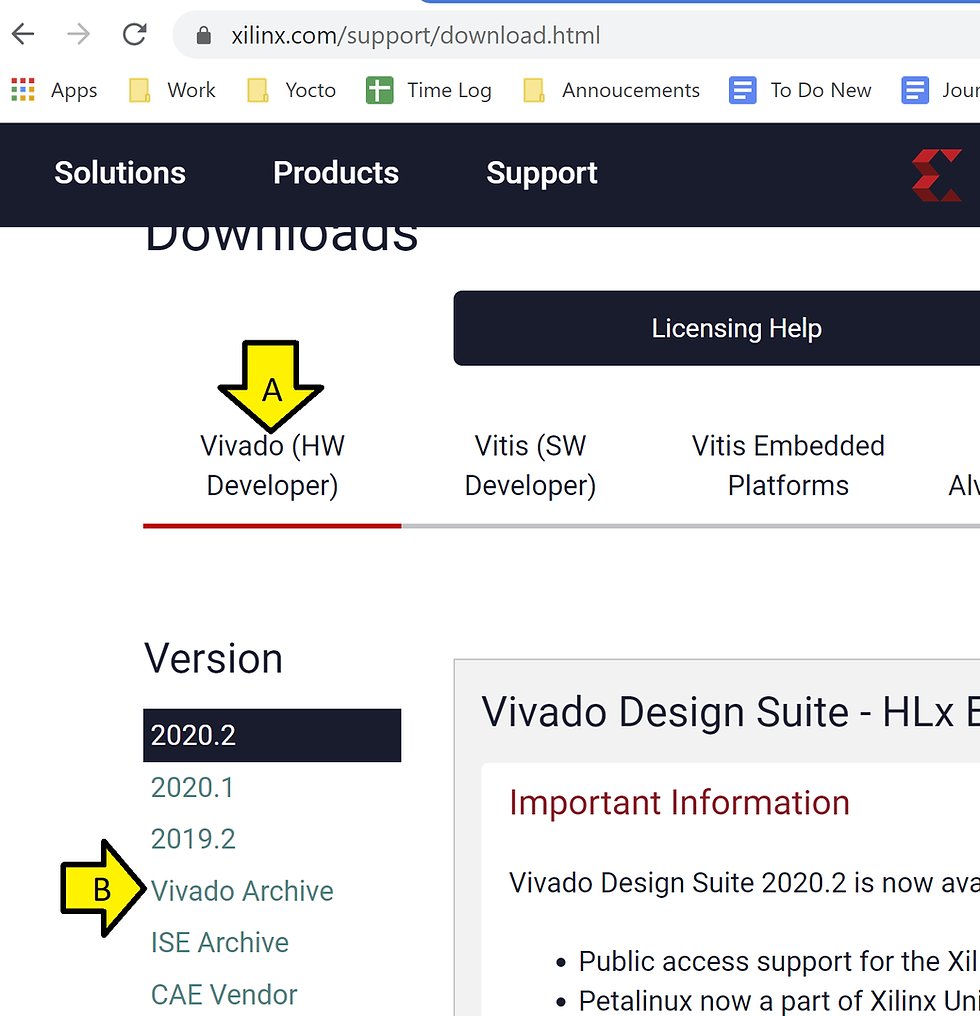Viewport: 980px width, 1016px height.
Task: Open the CAE Vendor link
Action: [x=224, y=995]
